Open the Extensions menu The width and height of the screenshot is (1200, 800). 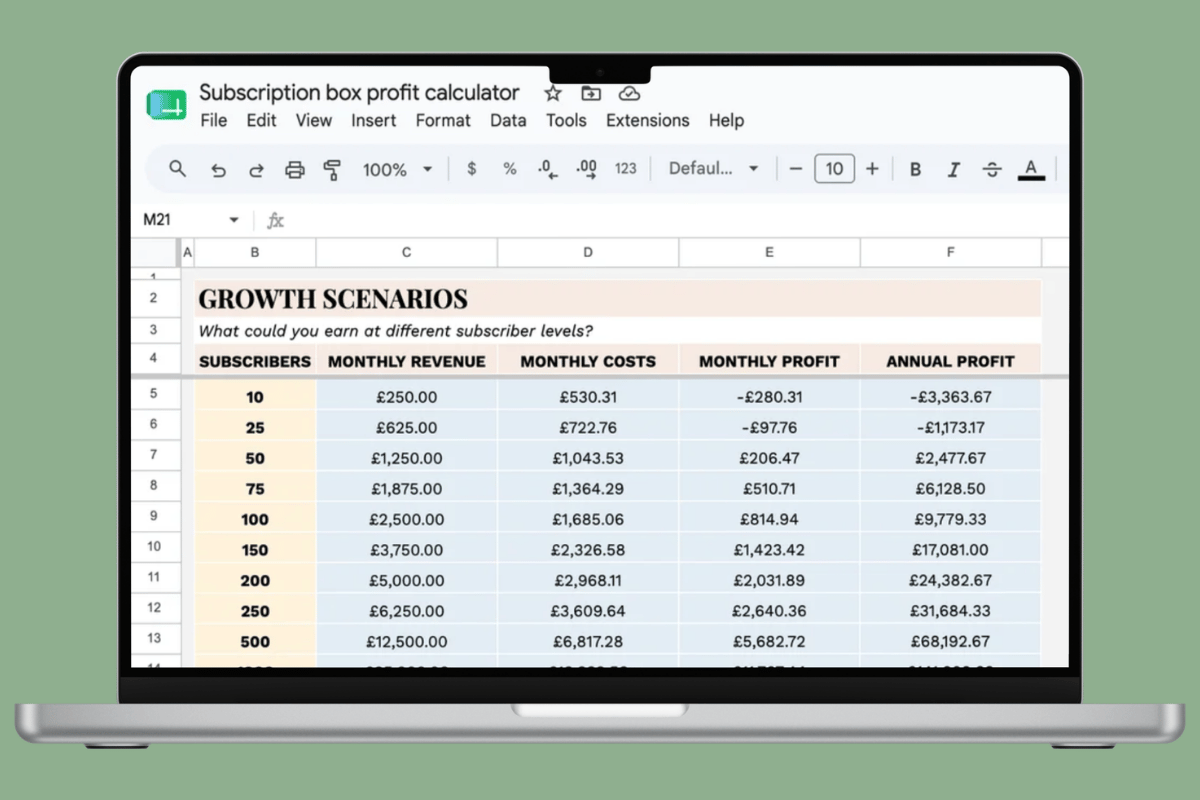click(648, 120)
